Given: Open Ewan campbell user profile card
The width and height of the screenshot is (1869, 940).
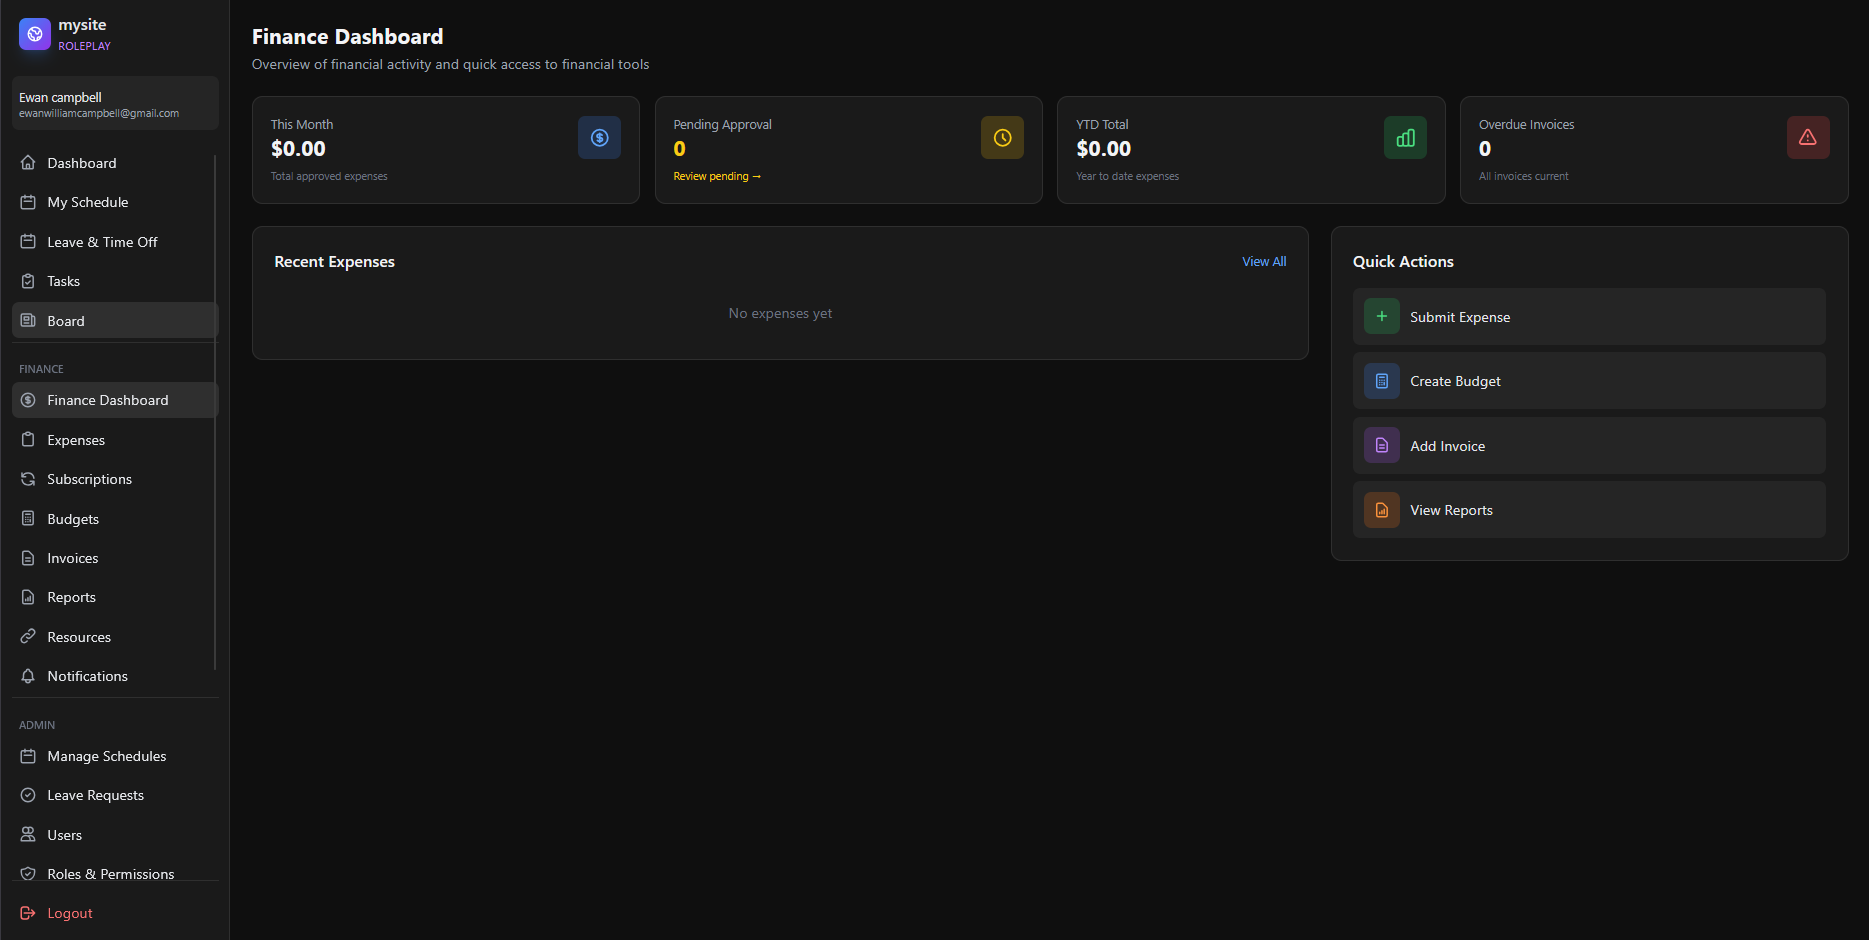Looking at the screenshot, I should [115, 104].
